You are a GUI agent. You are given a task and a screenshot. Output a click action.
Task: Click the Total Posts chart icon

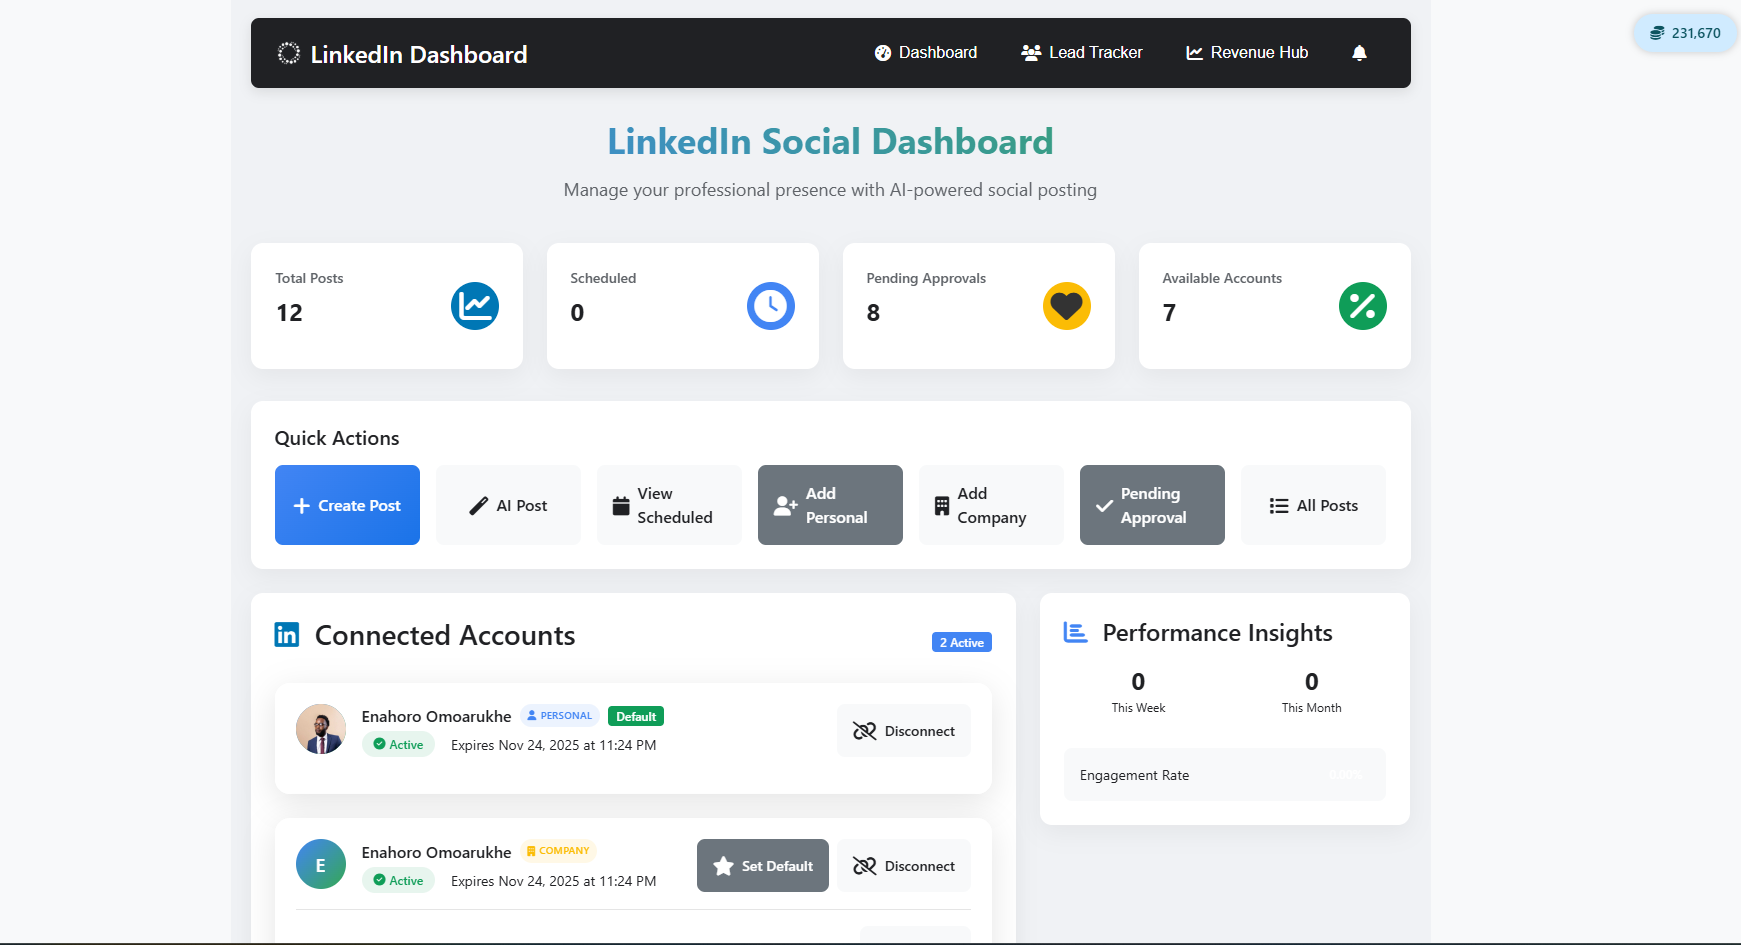point(475,306)
